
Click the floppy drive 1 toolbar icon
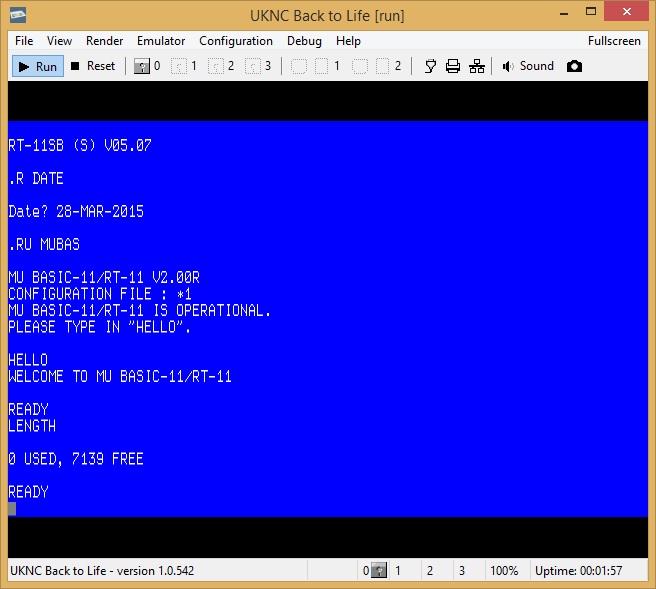point(180,66)
